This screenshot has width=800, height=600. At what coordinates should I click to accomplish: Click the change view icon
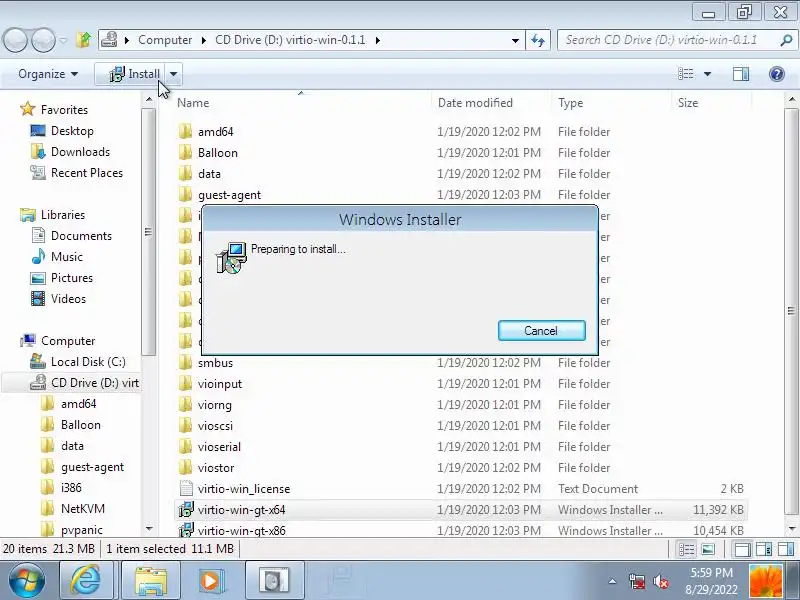click(685, 74)
